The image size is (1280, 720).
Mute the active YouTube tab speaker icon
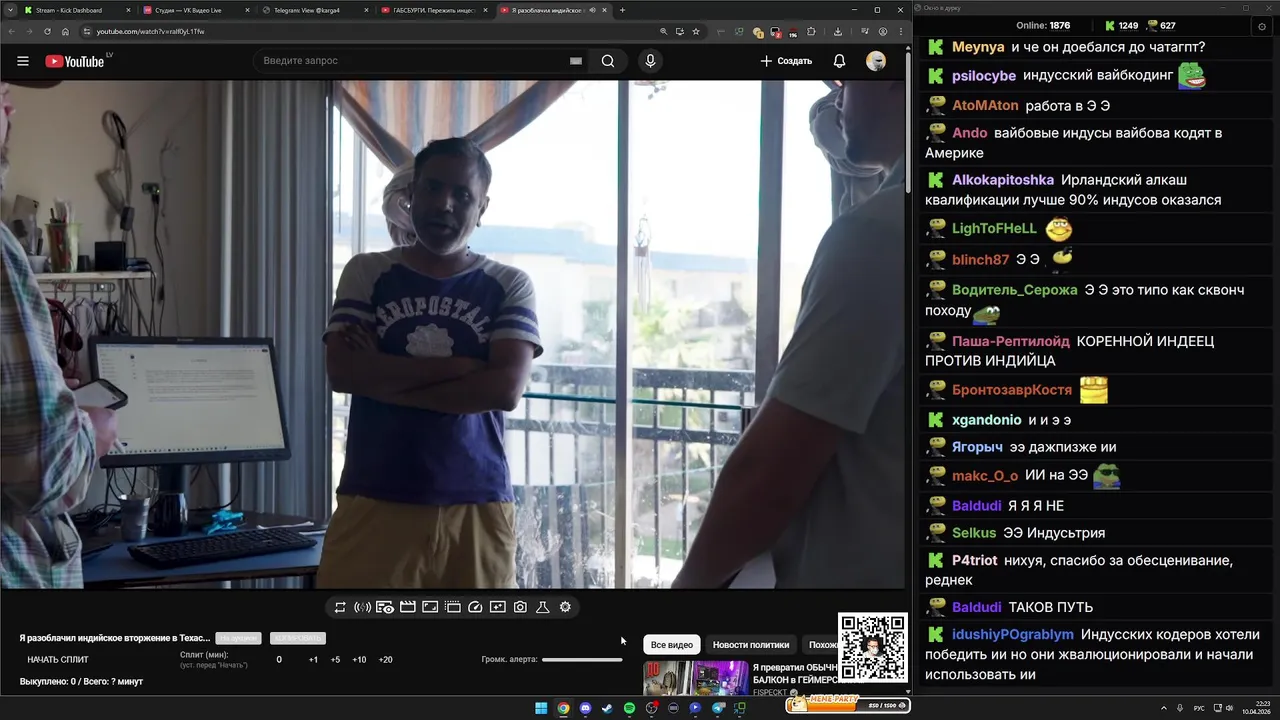coord(593,10)
